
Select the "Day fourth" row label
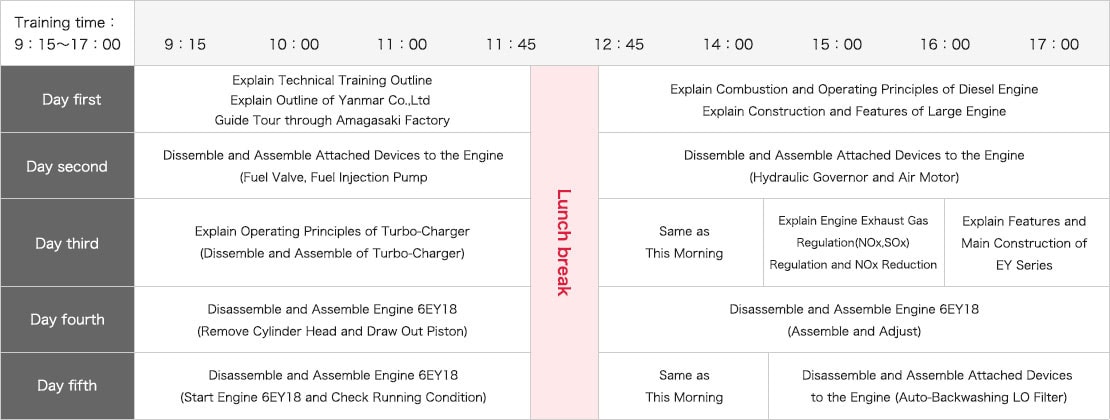(x=67, y=320)
